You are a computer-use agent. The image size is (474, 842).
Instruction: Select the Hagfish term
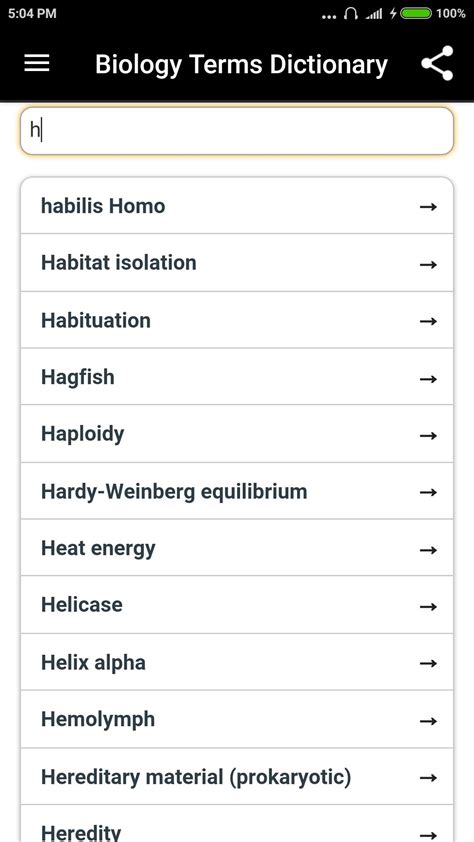point(237,377)
